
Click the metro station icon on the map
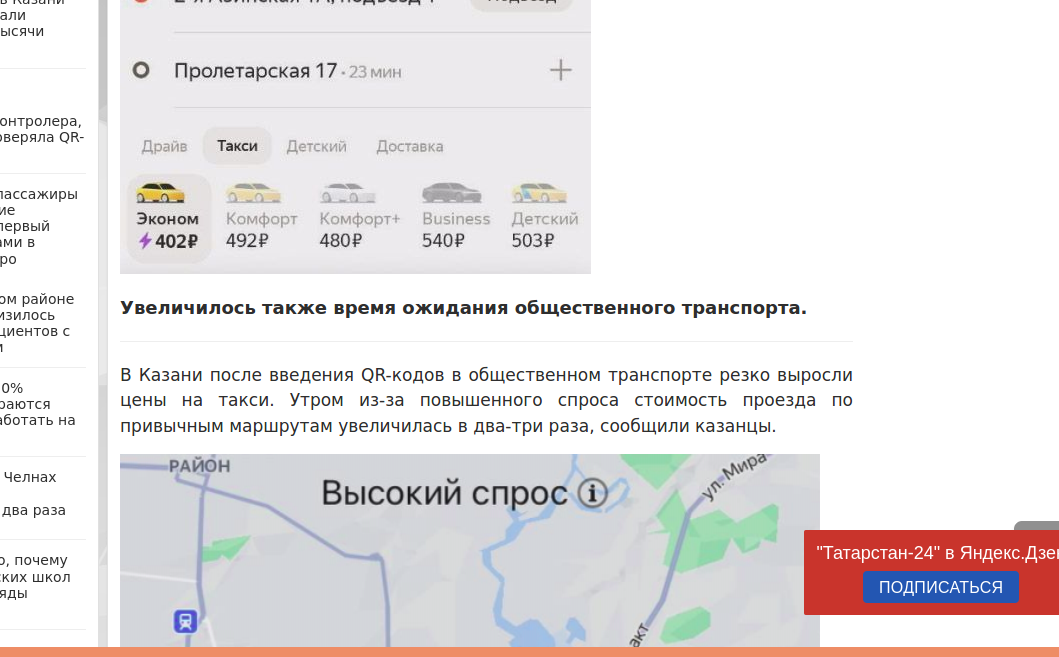coord(184,621)
